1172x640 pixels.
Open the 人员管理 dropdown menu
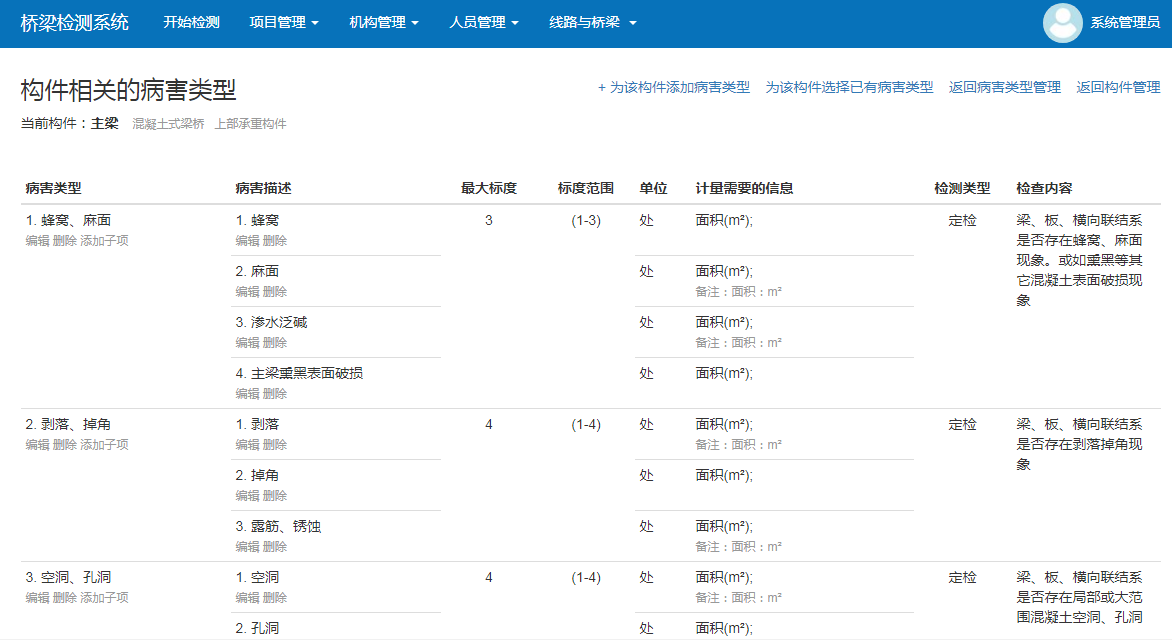point(484,23)
